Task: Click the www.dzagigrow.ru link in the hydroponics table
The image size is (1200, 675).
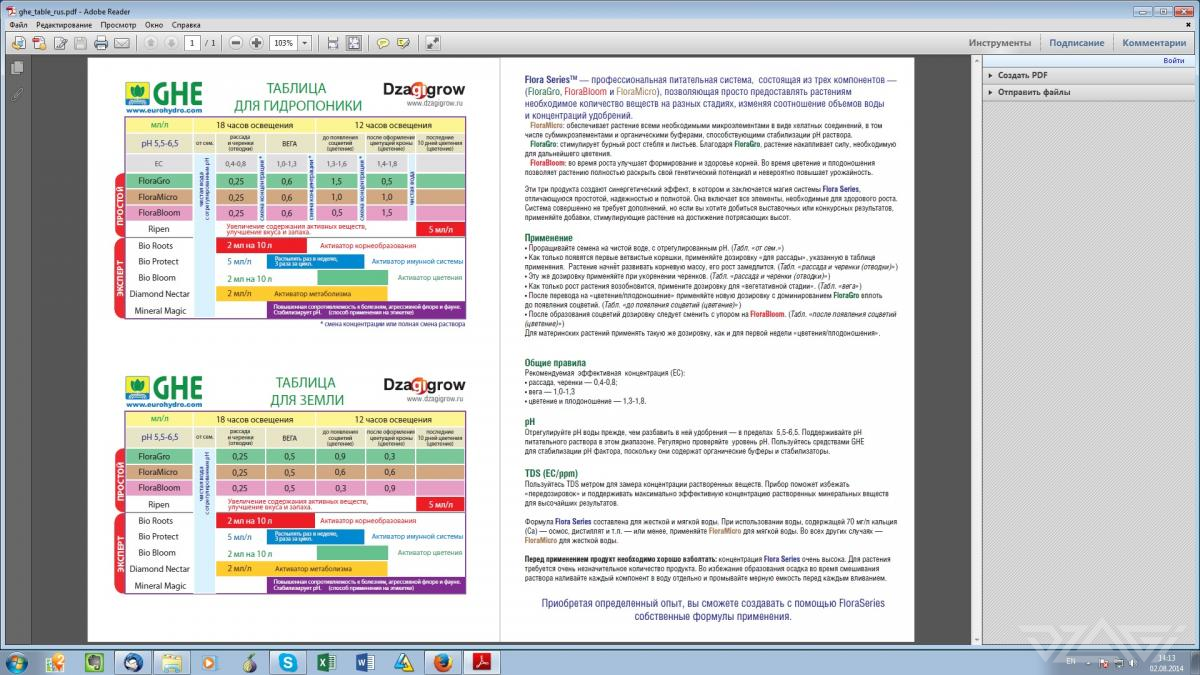Action: 436,102
